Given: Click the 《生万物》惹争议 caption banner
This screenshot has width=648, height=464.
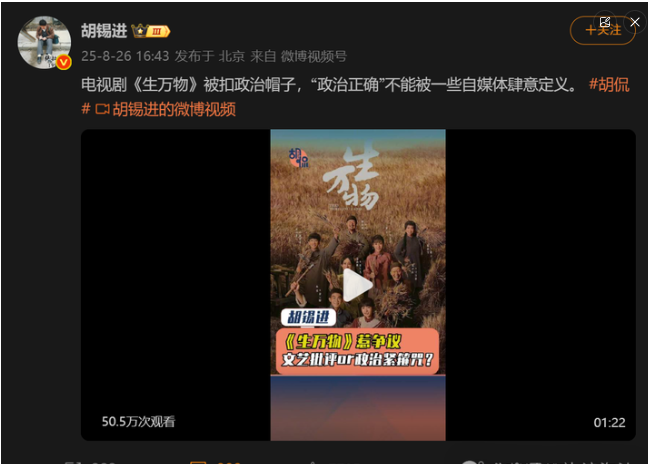Looking at the screenshot, I should [x=357, y=351].
